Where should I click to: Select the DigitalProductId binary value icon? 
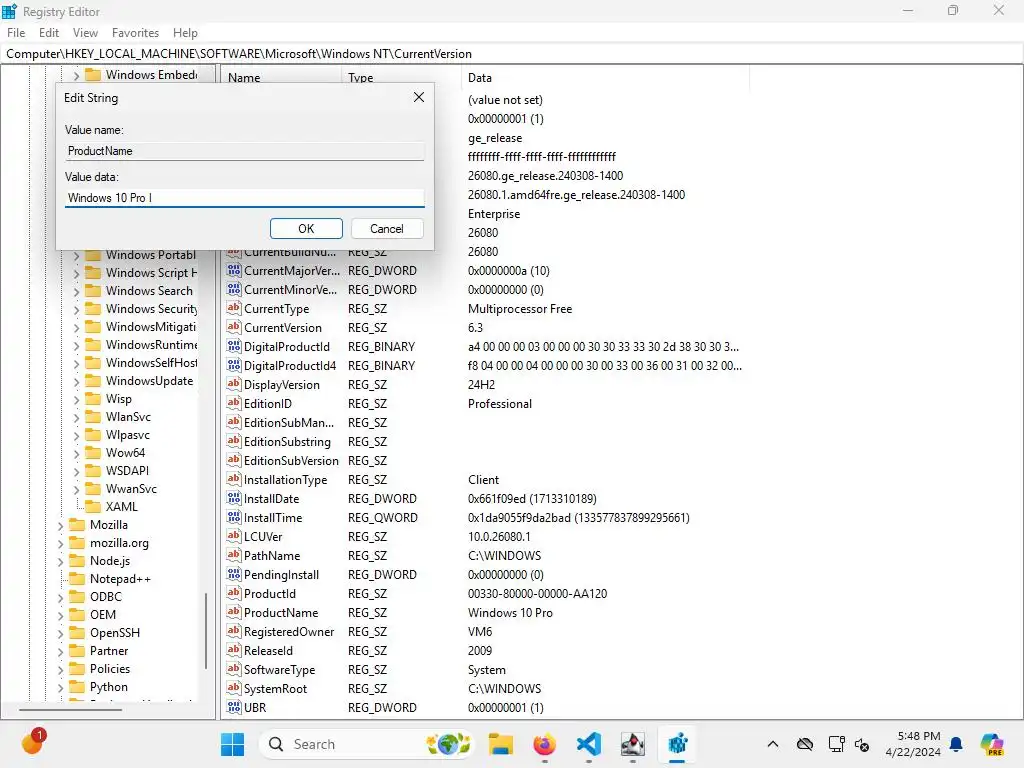pyautogui.click(x=234, y=346)
